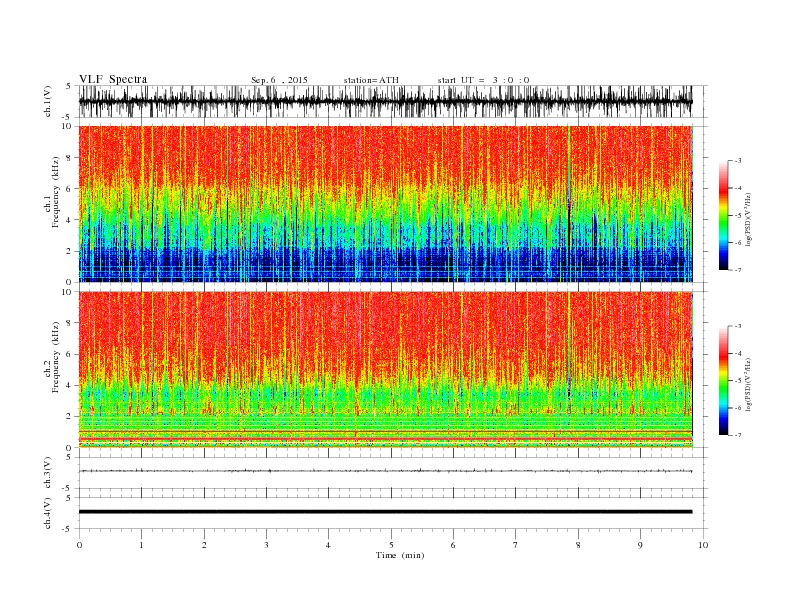
Task: Click the '4' tick on the time axis
Action: [328, 545]
